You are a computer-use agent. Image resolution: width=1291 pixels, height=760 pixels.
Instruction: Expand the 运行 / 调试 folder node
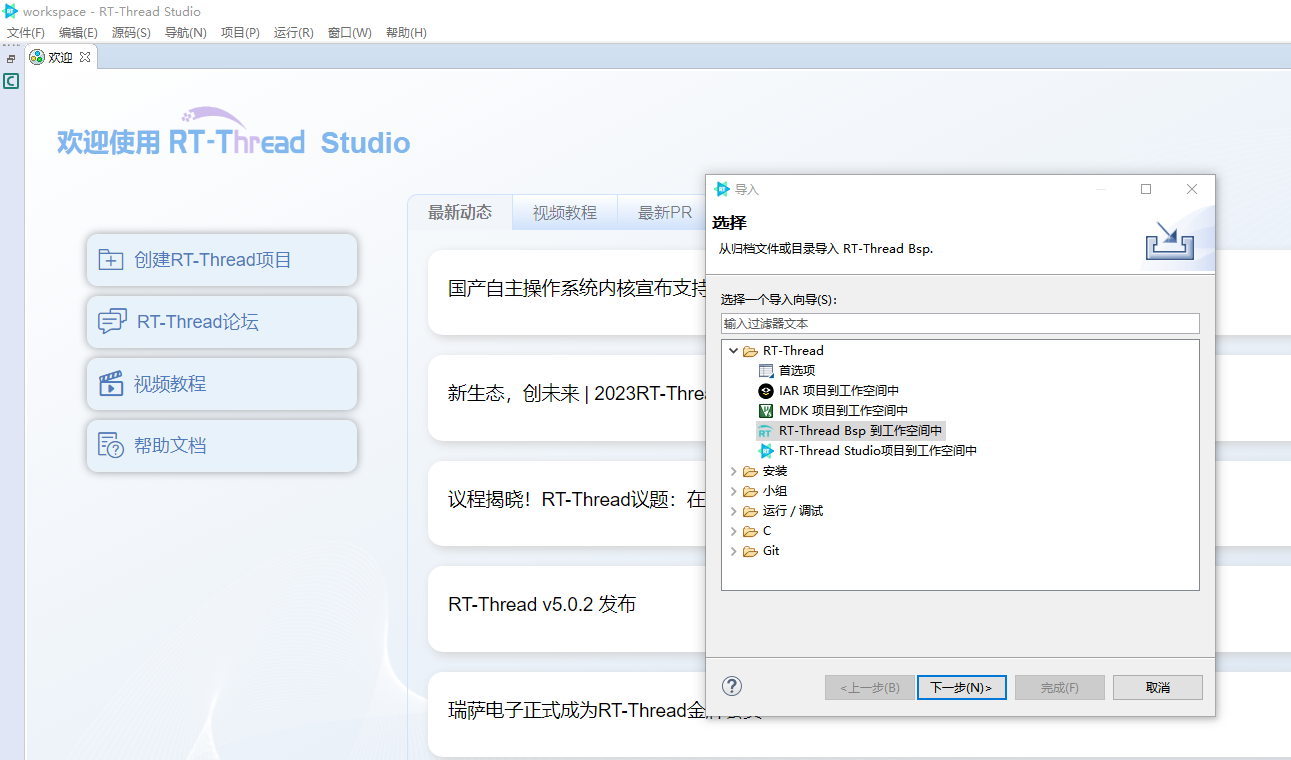click(734, 511)
